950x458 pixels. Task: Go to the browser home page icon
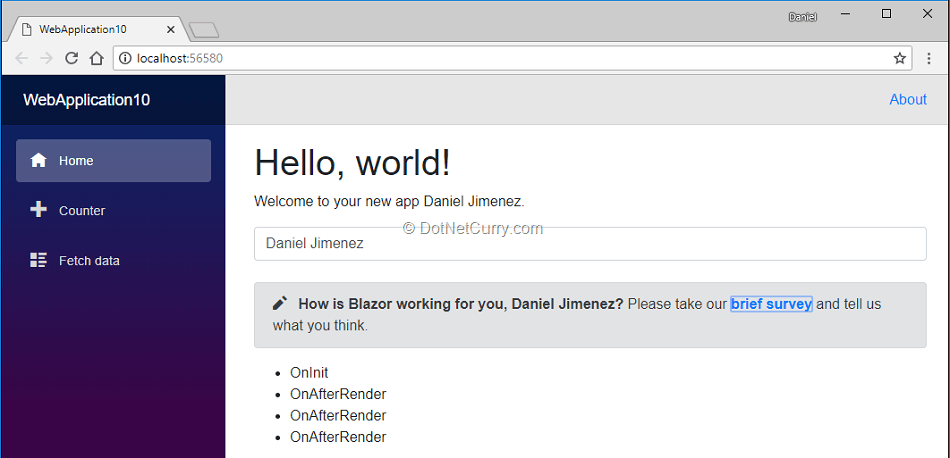click(x=96, y=58)
